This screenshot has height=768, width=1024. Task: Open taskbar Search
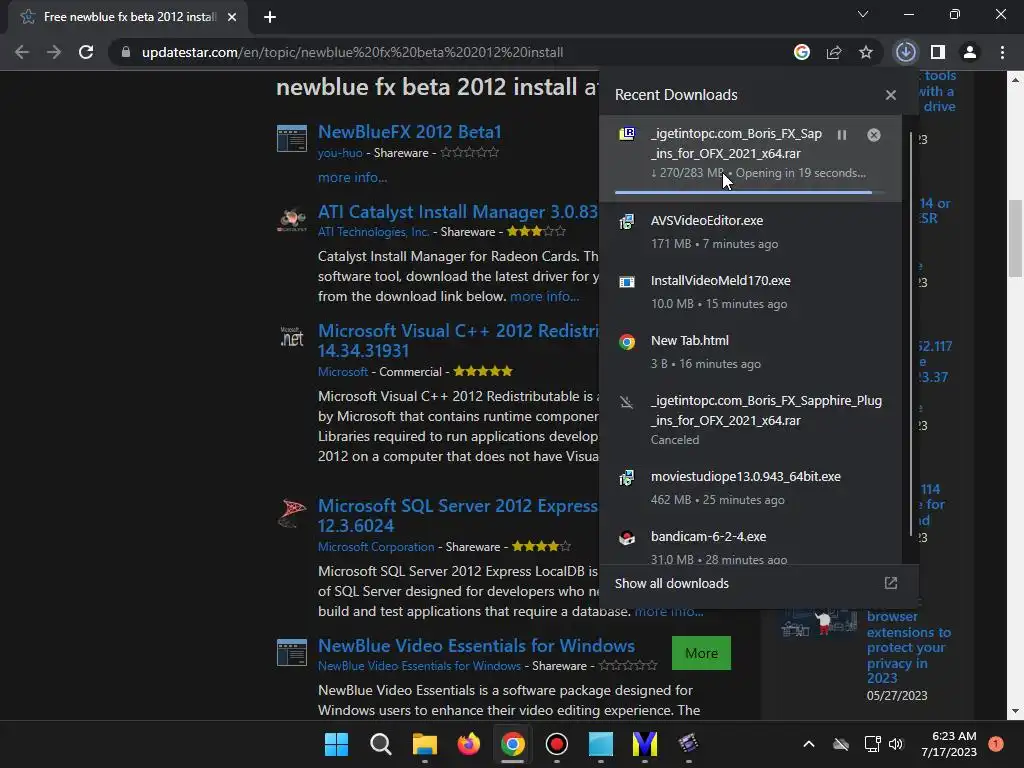pyautogui.click(x=381, y=744)
